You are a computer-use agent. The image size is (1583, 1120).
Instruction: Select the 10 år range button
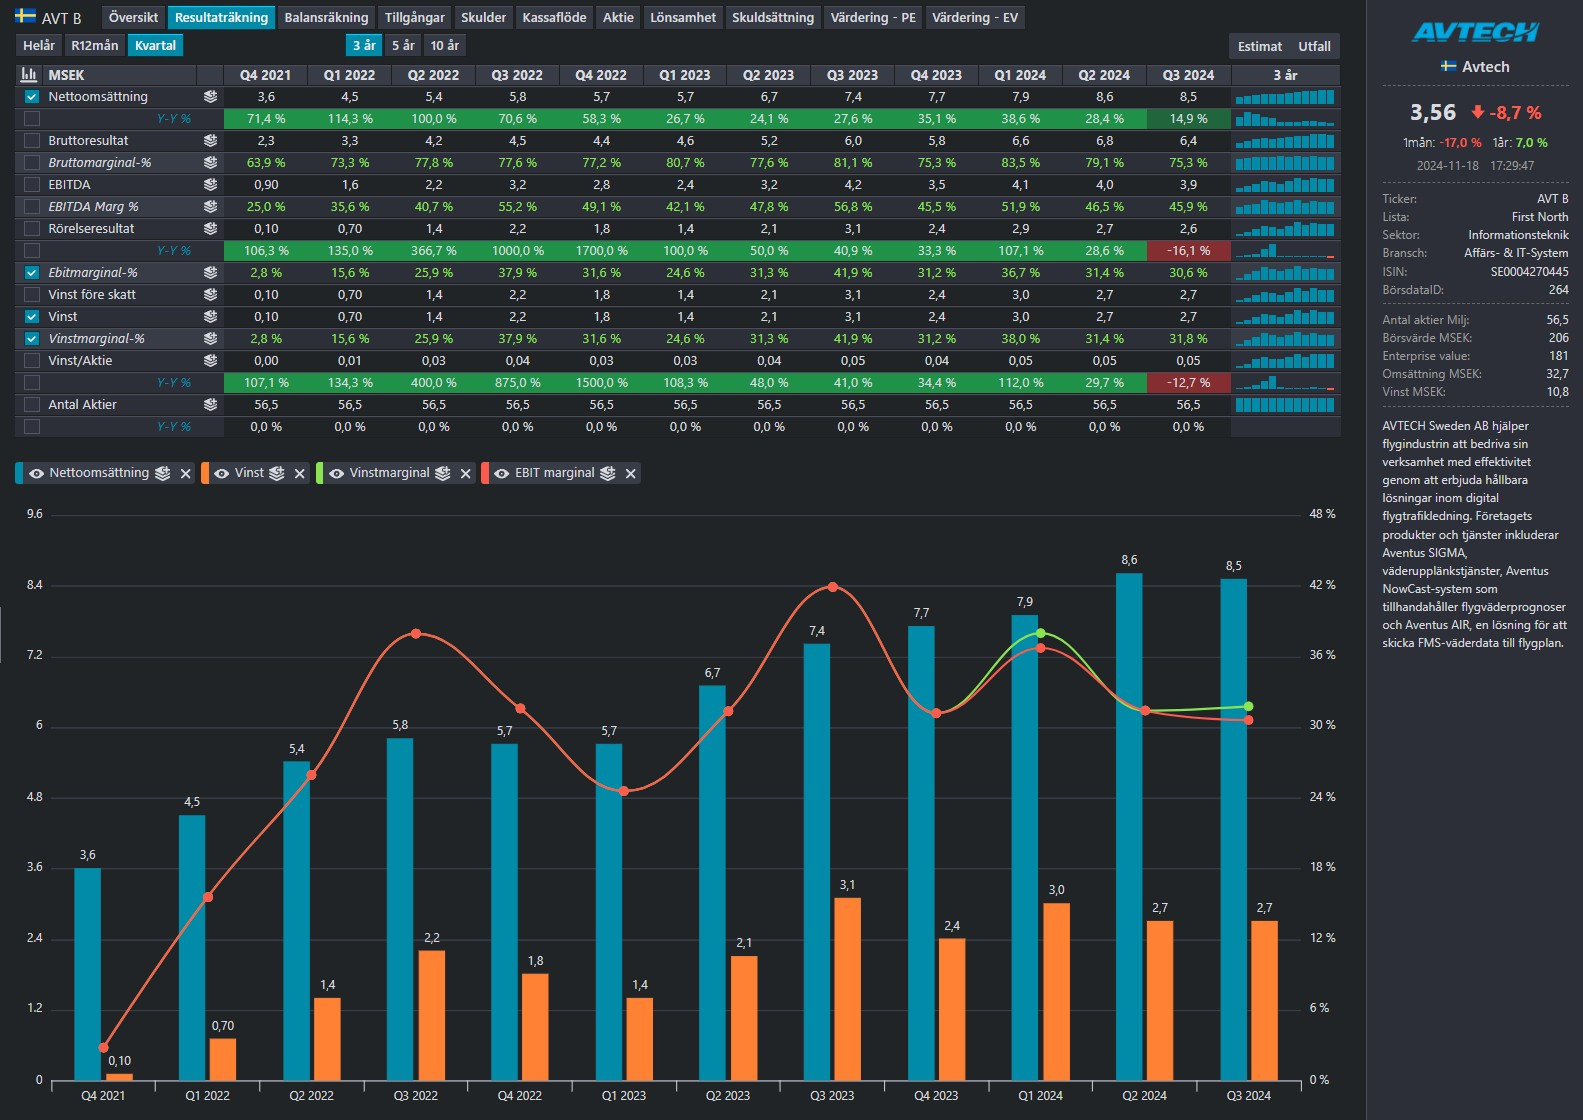coord(445,45)
